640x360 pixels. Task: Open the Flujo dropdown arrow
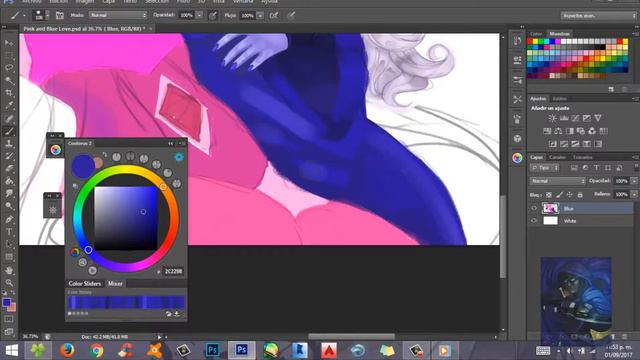(x=260, y=16)
